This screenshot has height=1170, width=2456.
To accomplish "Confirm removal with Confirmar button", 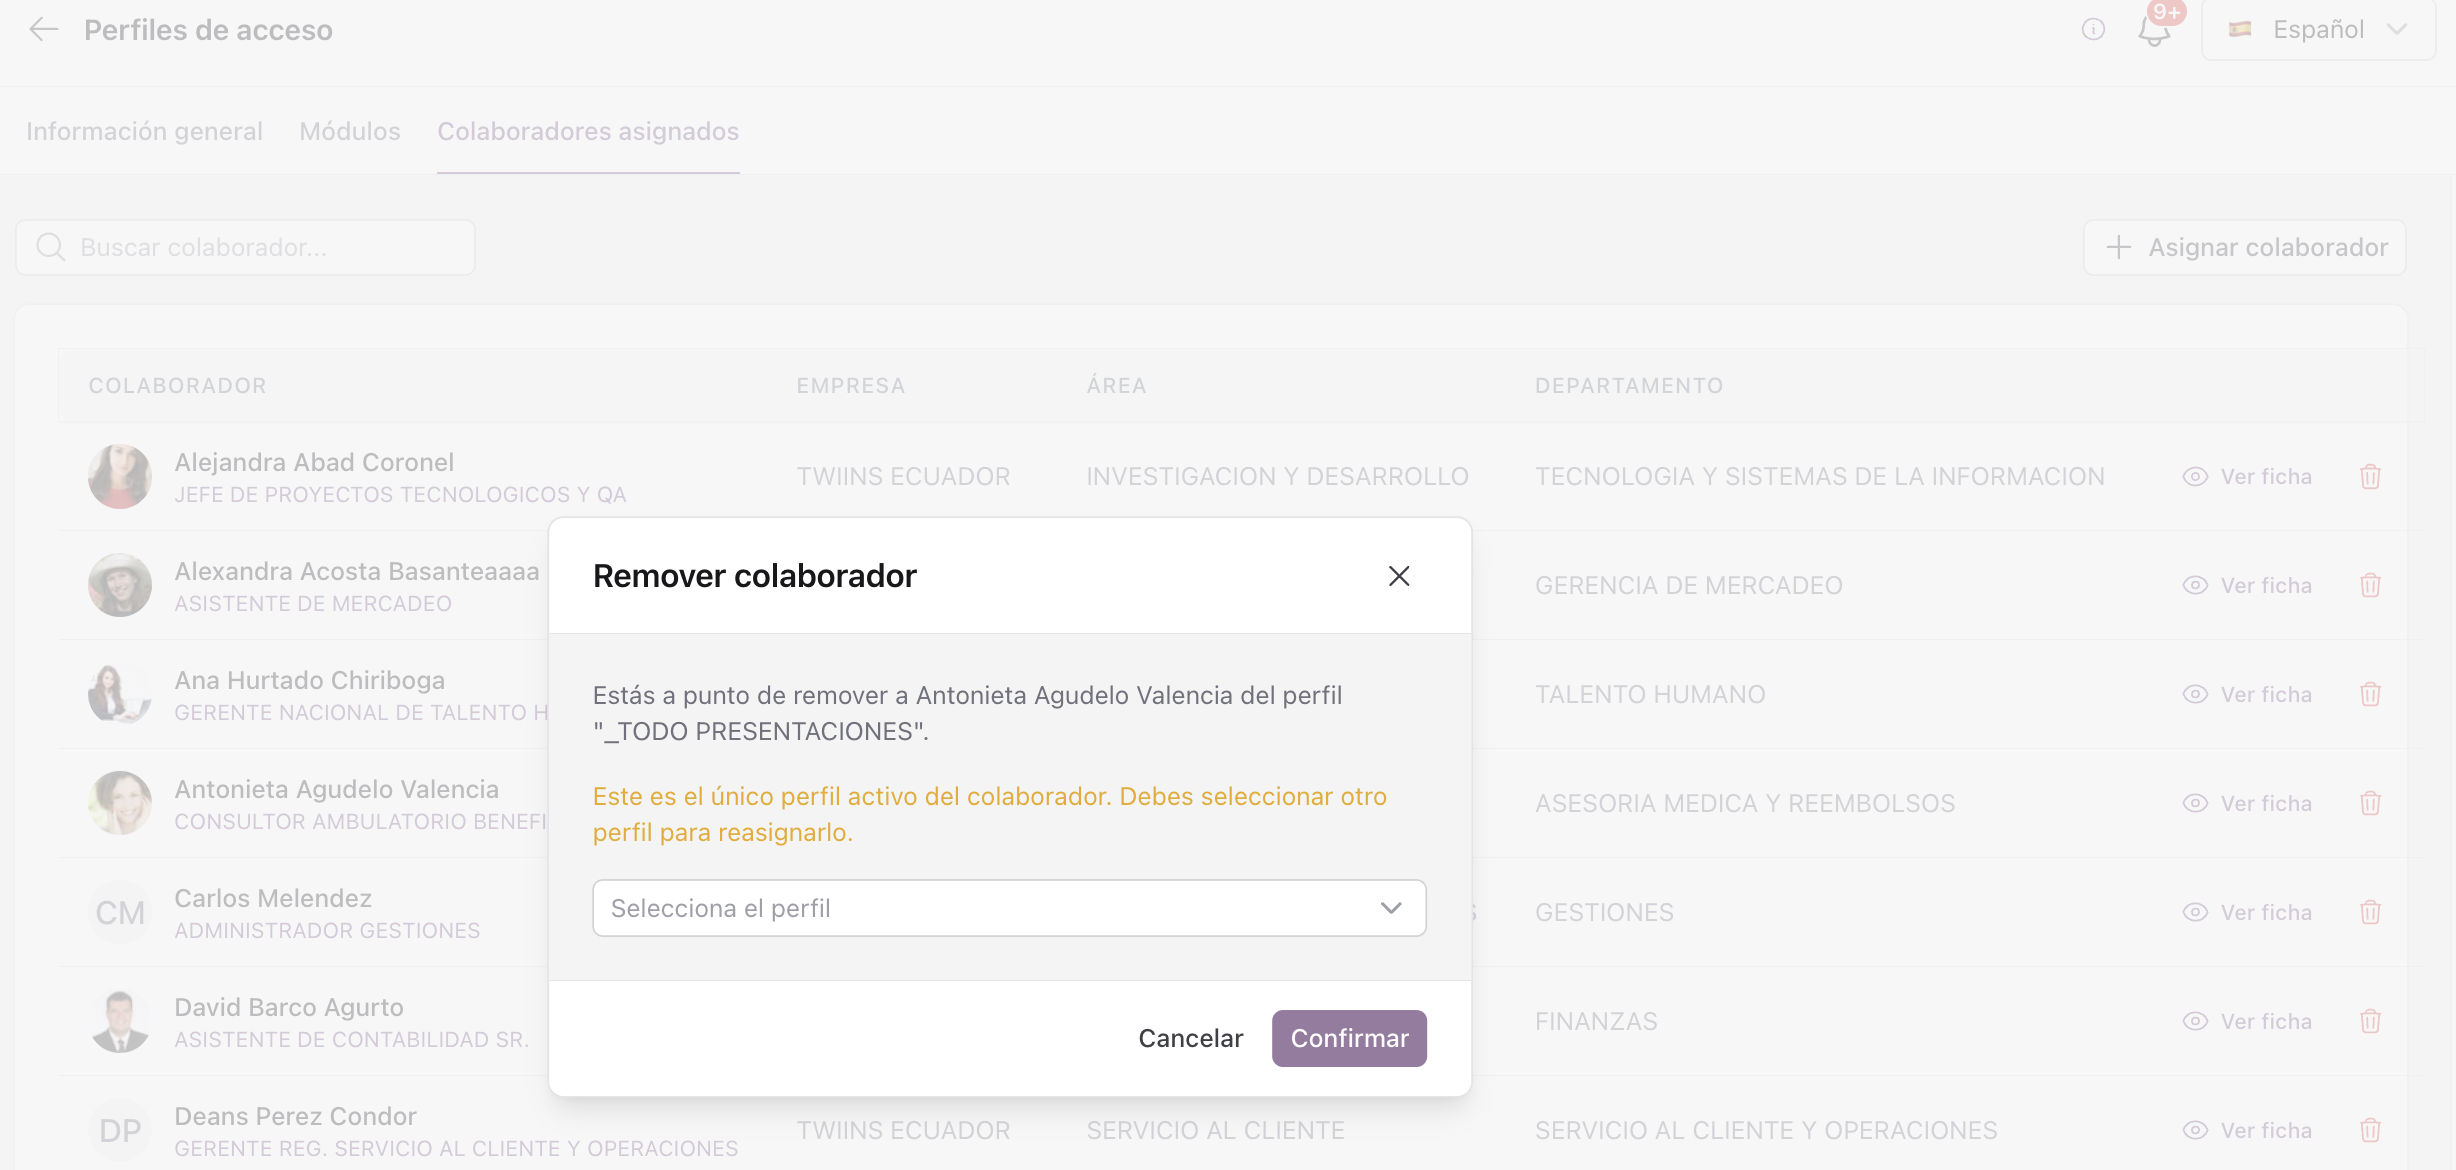I will (x=1349, y=1038).
